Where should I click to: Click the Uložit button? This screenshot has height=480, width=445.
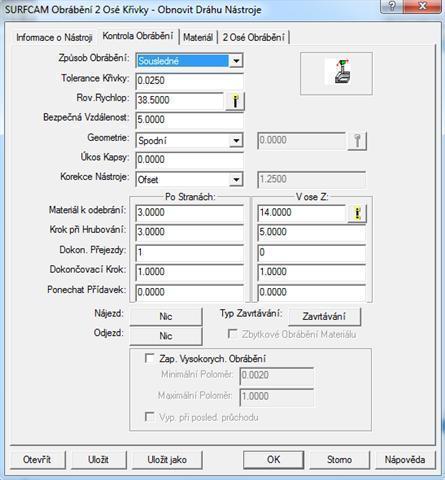pos(99,460)
